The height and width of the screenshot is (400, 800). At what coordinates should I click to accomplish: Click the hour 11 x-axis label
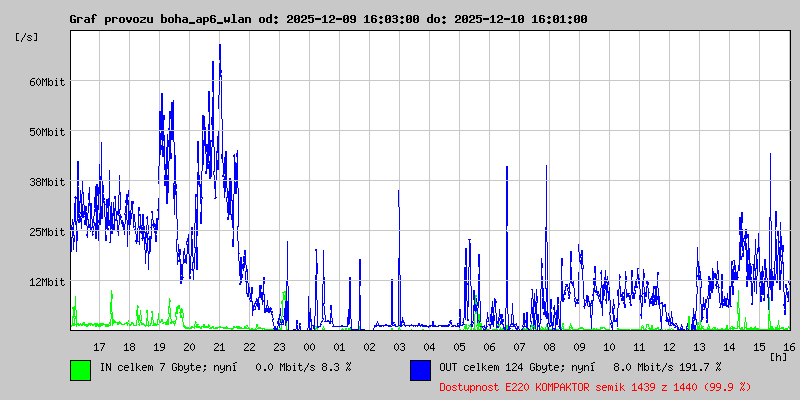[x=639, y=347]
